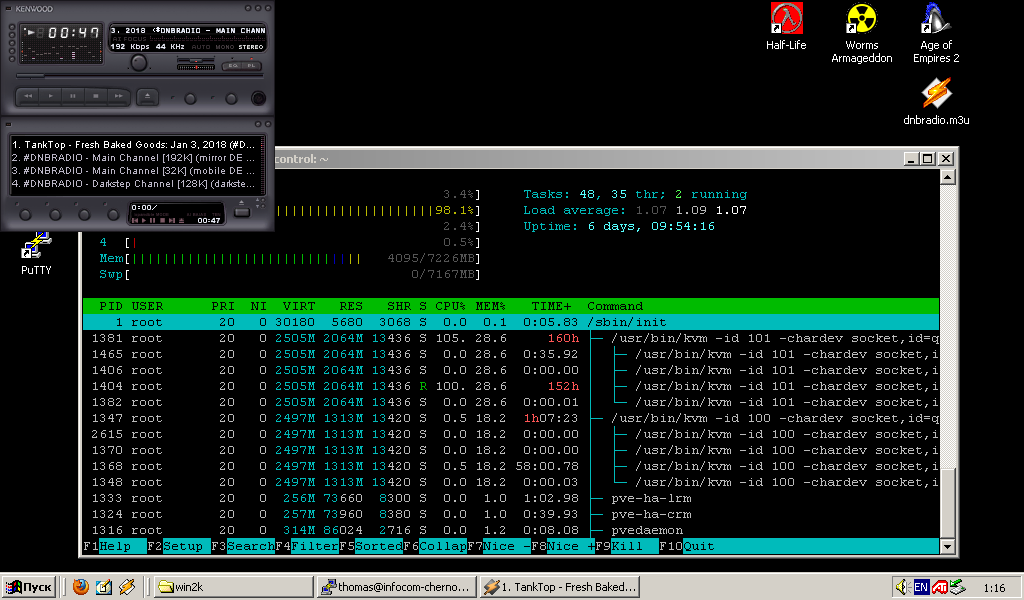1024x600 pixels.
Task: Open Half-Life desktop shortcut
Action: point(786,27)
